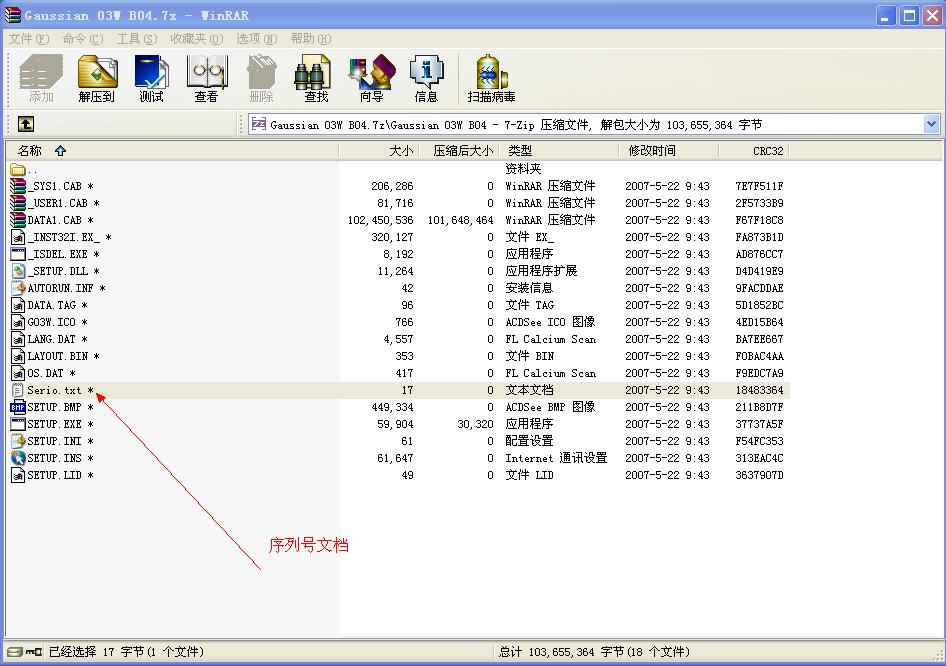Click the AUTORUN.INF file icon
The image size is (946, 666).
pyautogui.click(x=18, y=288)
